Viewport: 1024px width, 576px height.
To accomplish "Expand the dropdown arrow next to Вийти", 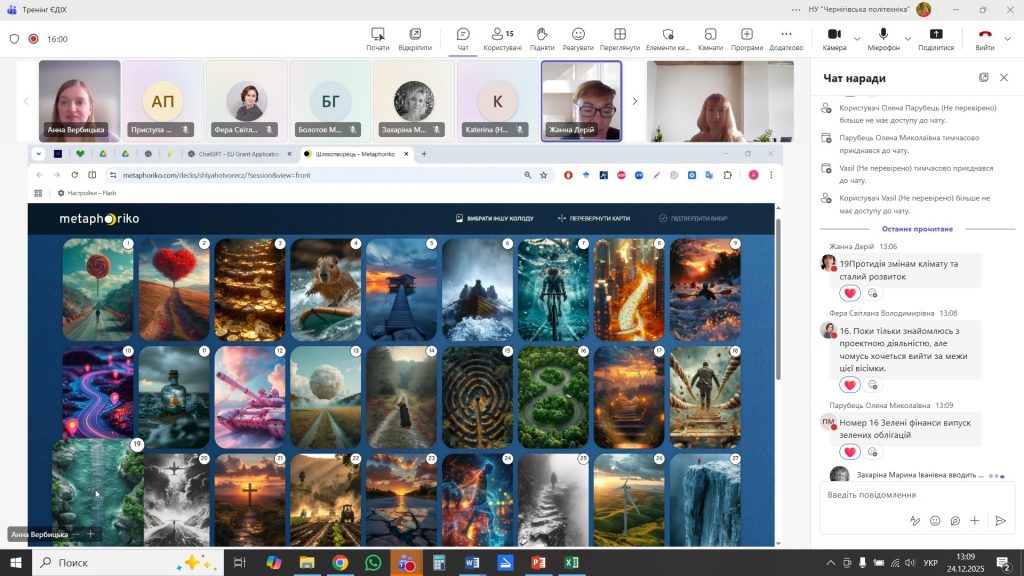I will 1009,39.
